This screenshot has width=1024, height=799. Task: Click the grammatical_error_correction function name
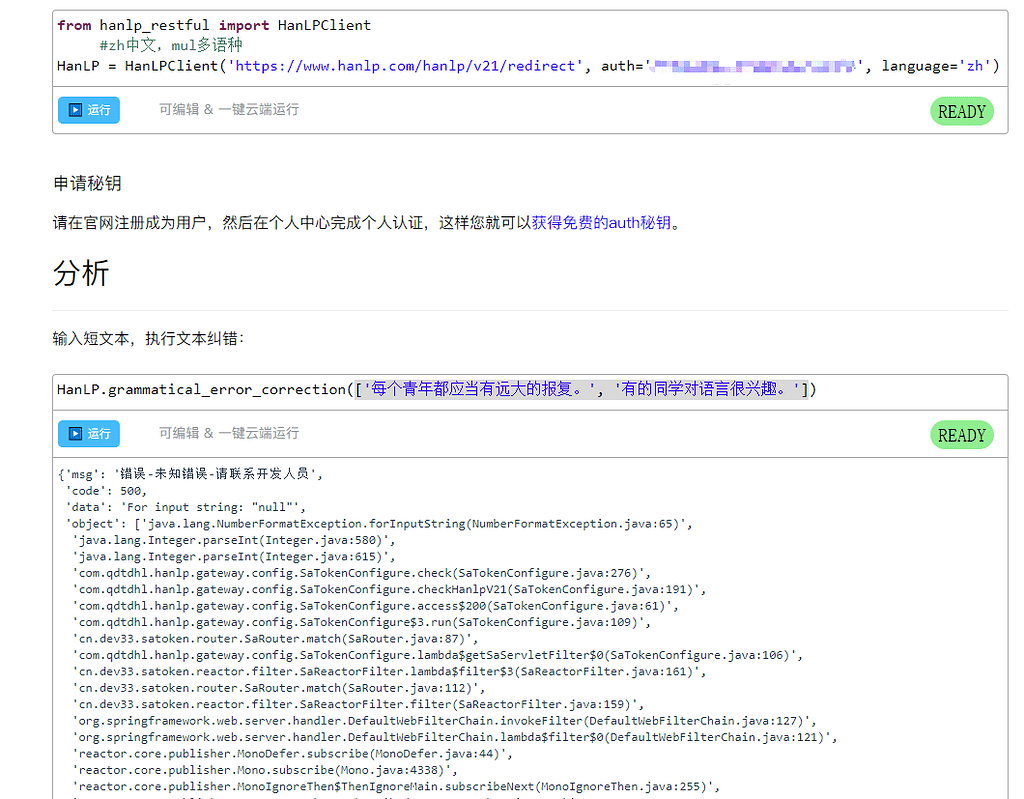point(225,389)
